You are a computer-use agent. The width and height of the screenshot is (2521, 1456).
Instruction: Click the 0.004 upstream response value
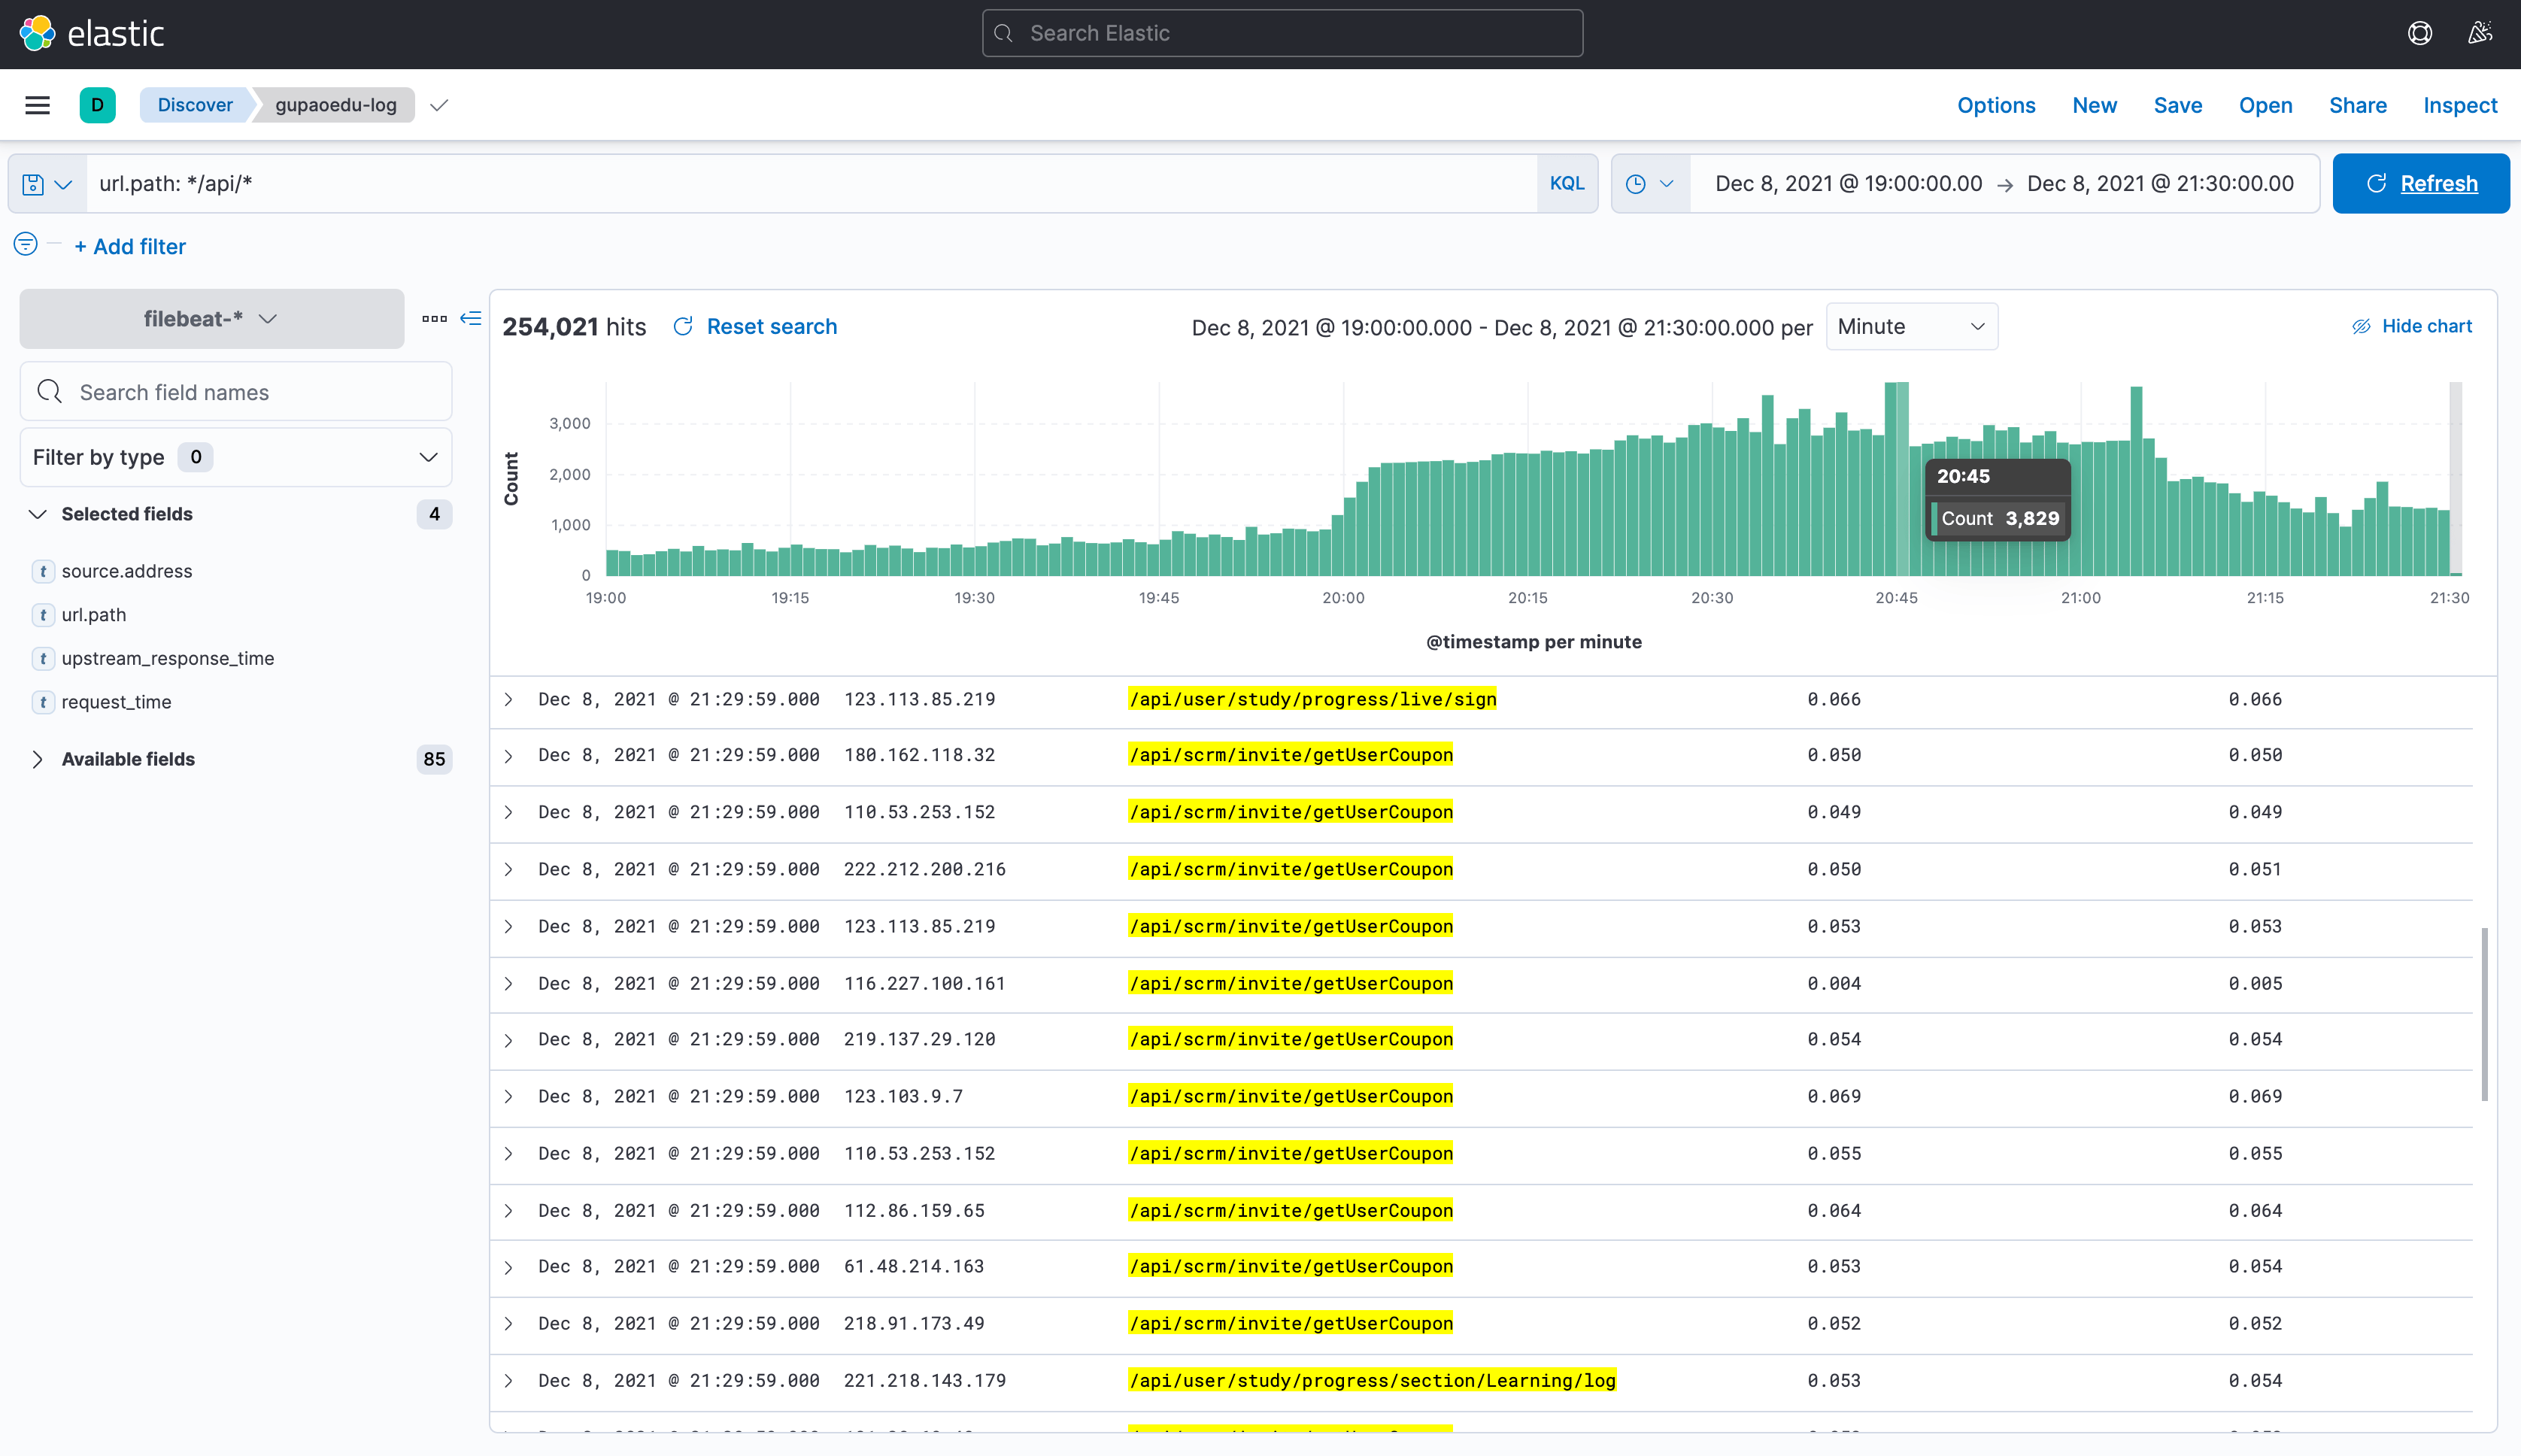point(1834,984)
